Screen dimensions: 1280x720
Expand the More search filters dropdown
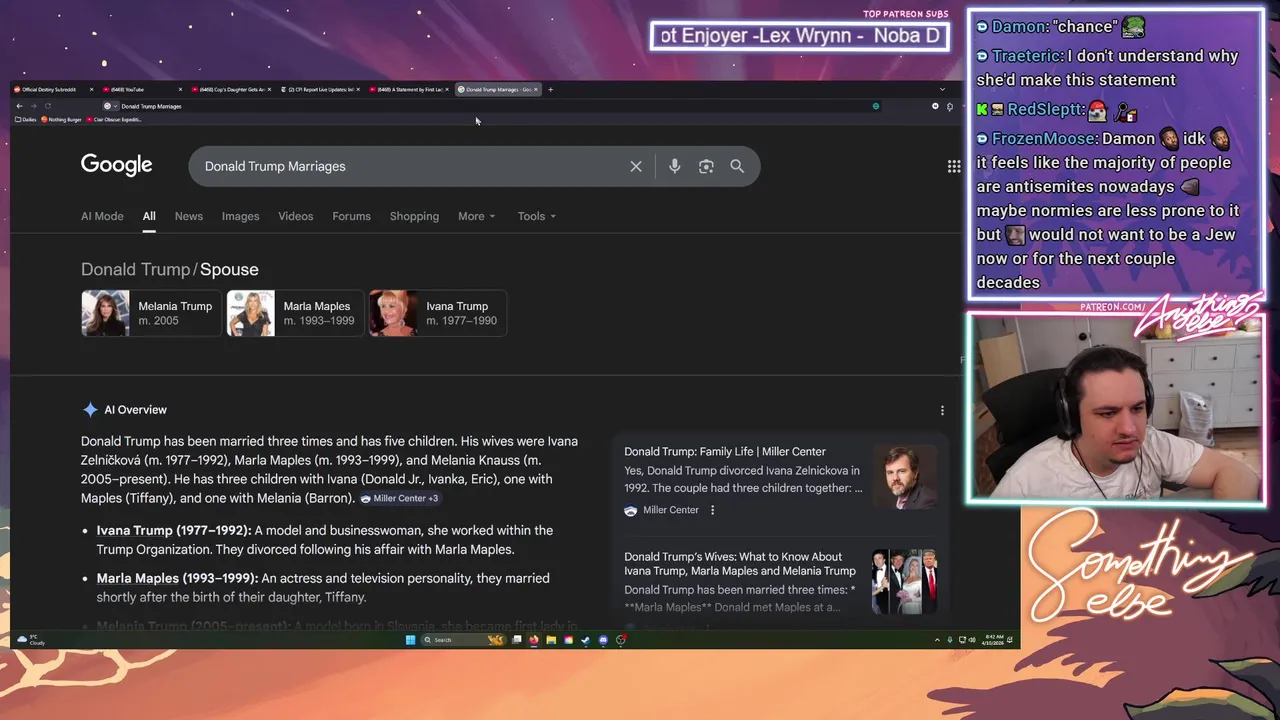pos(477,216)
